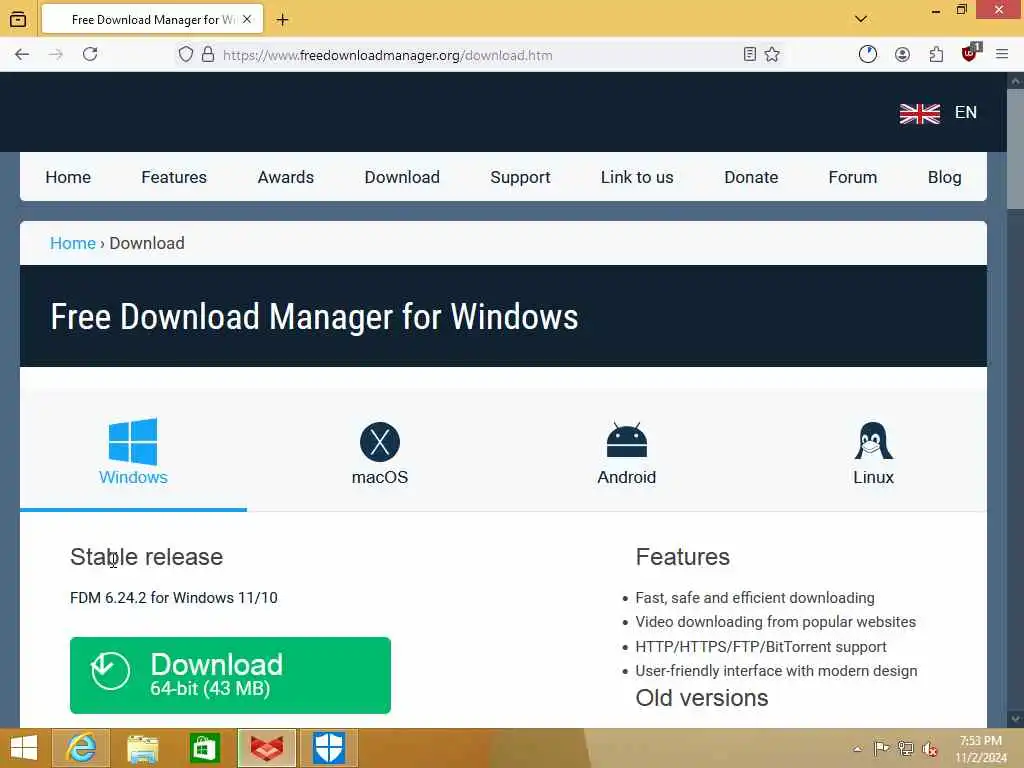Open the Firefox View icon left of tabs
The height and width of the screenshot is (768, 1024).
tap(18, 20)
